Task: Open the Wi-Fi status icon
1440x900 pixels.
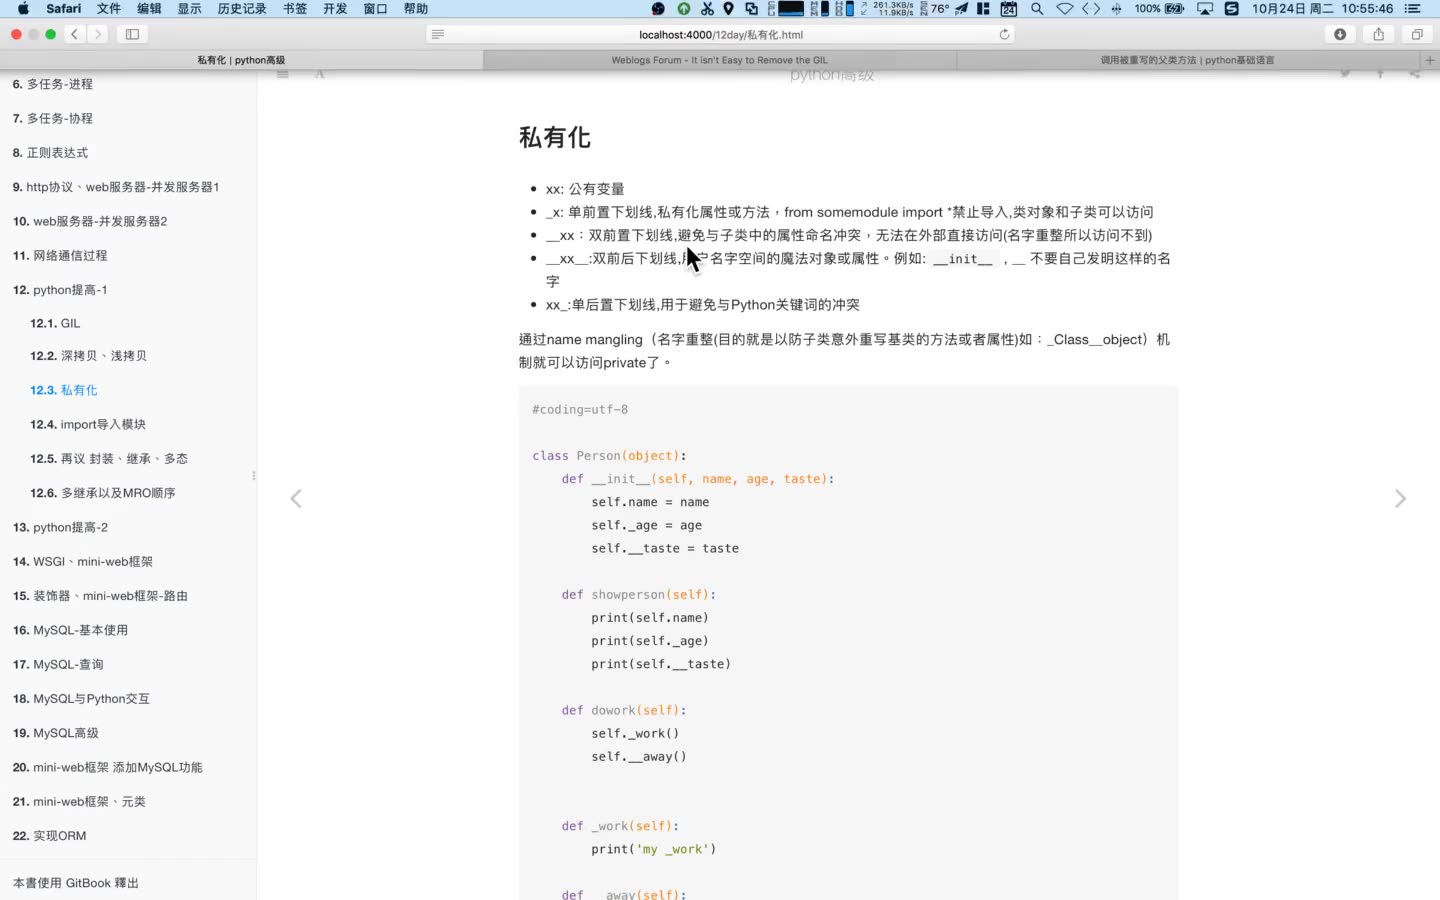Action: pos(1064,8)
